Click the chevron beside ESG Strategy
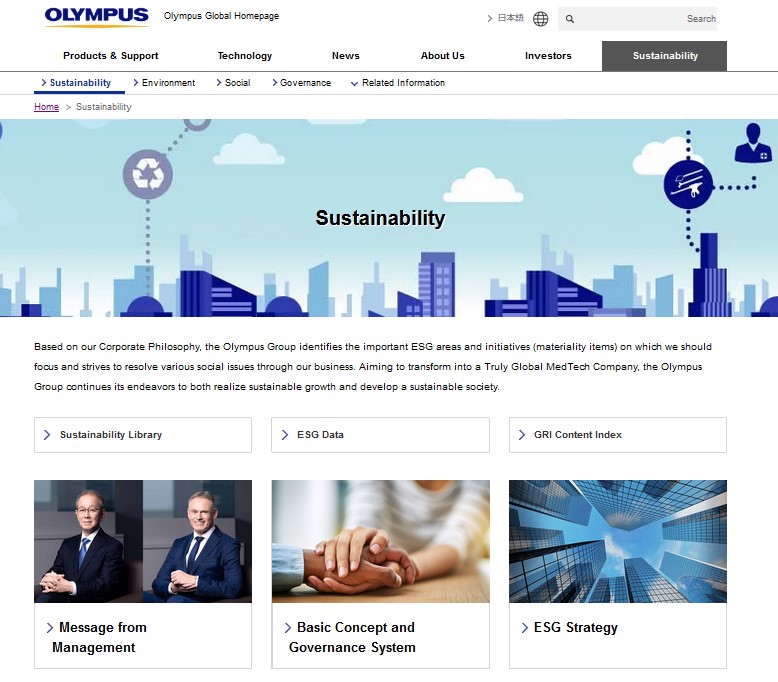The width and height of the screenshot is (778, 682). (524, 628)
